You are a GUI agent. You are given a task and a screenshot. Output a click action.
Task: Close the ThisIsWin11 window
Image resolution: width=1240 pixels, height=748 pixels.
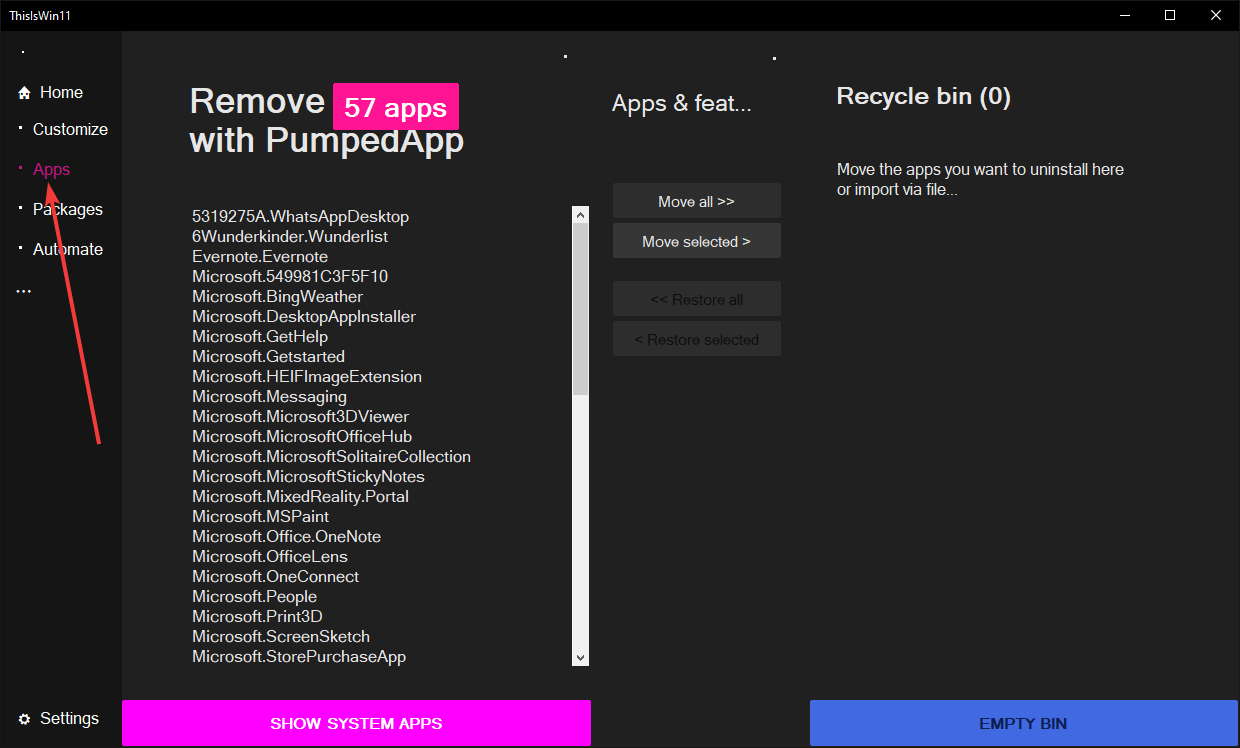1216,15
